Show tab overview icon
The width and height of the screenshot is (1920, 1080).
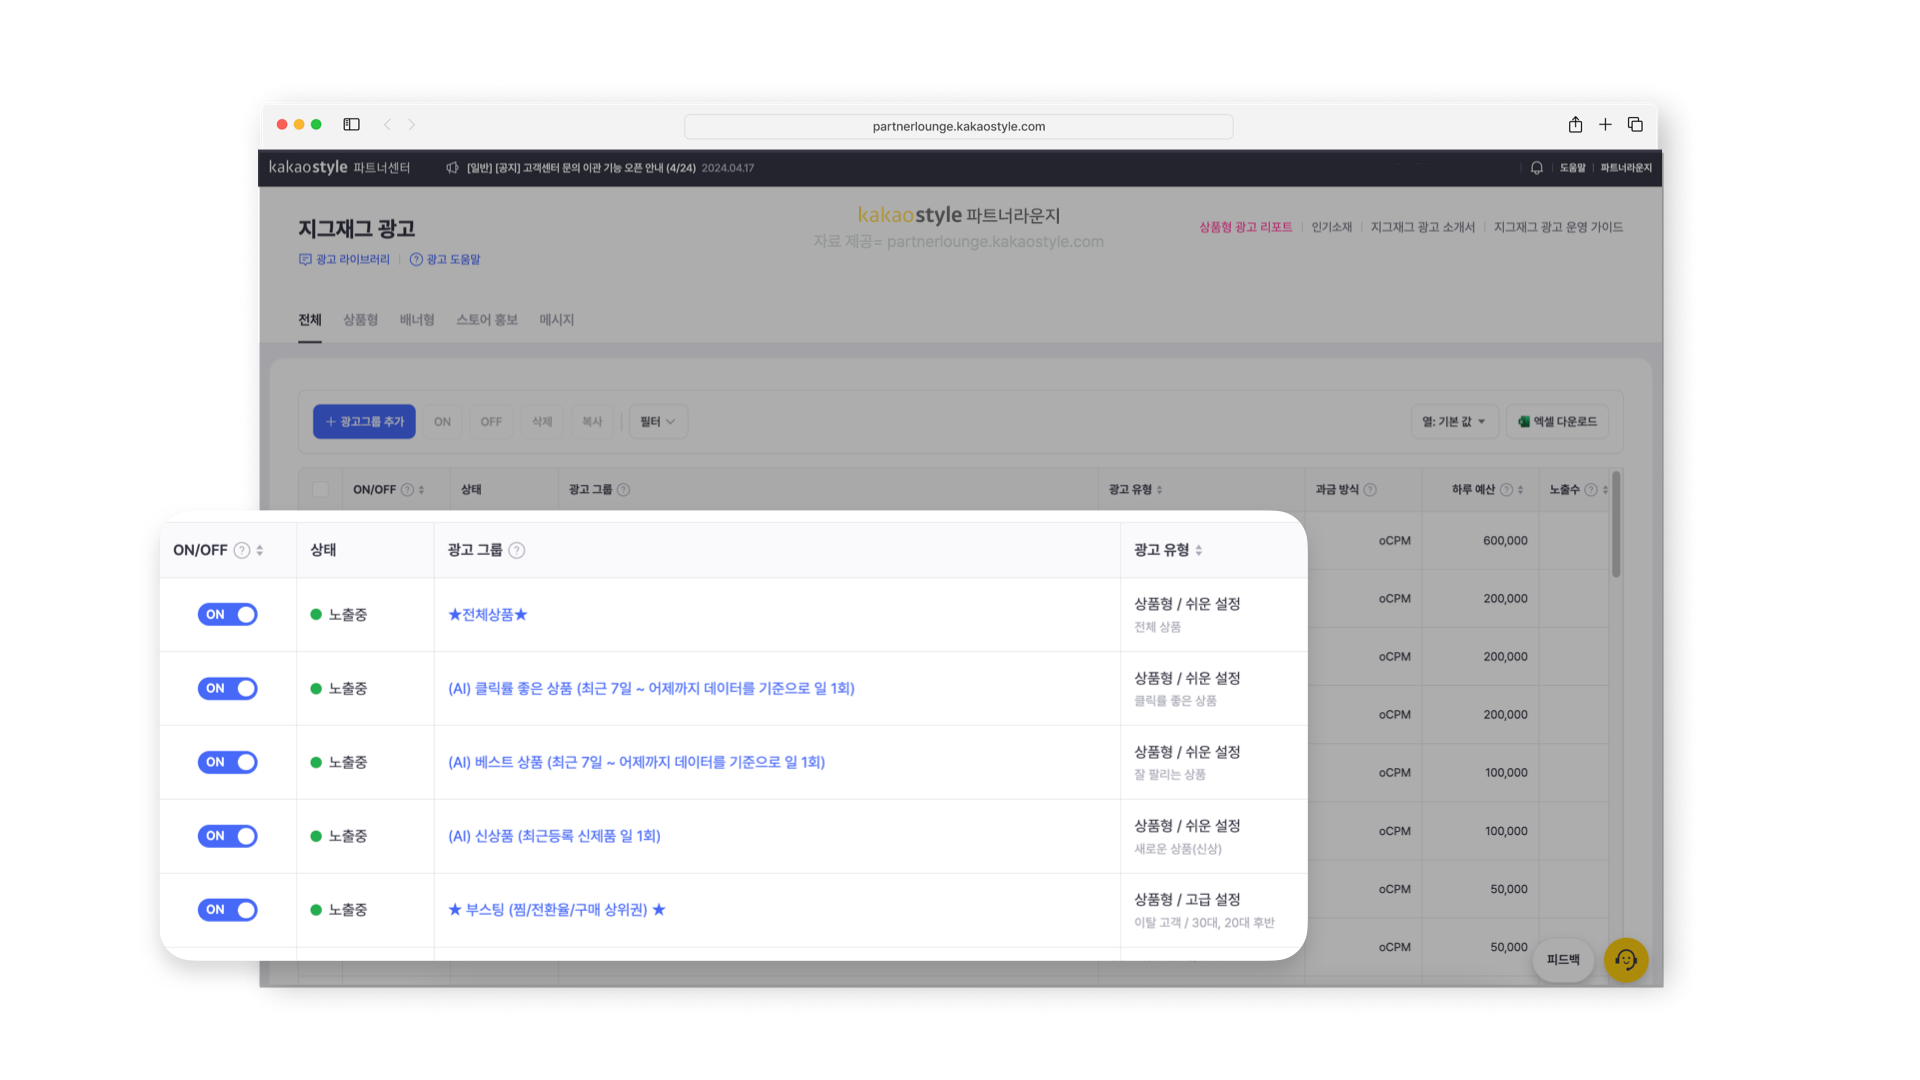1635,125
